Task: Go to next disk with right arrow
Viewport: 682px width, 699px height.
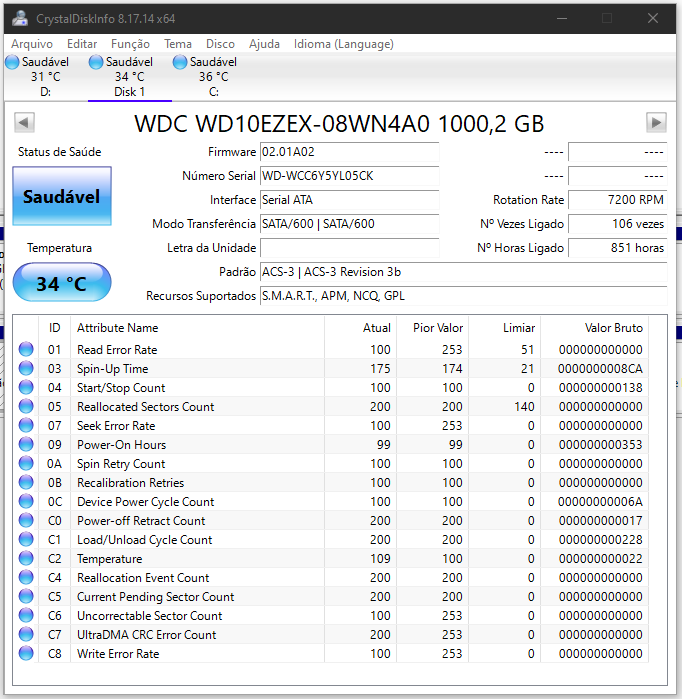Action: (x=656, y=123)
